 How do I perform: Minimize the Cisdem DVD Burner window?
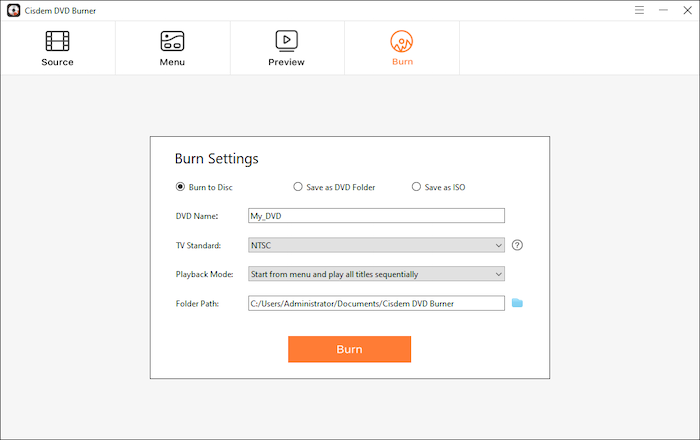(663, 10)
